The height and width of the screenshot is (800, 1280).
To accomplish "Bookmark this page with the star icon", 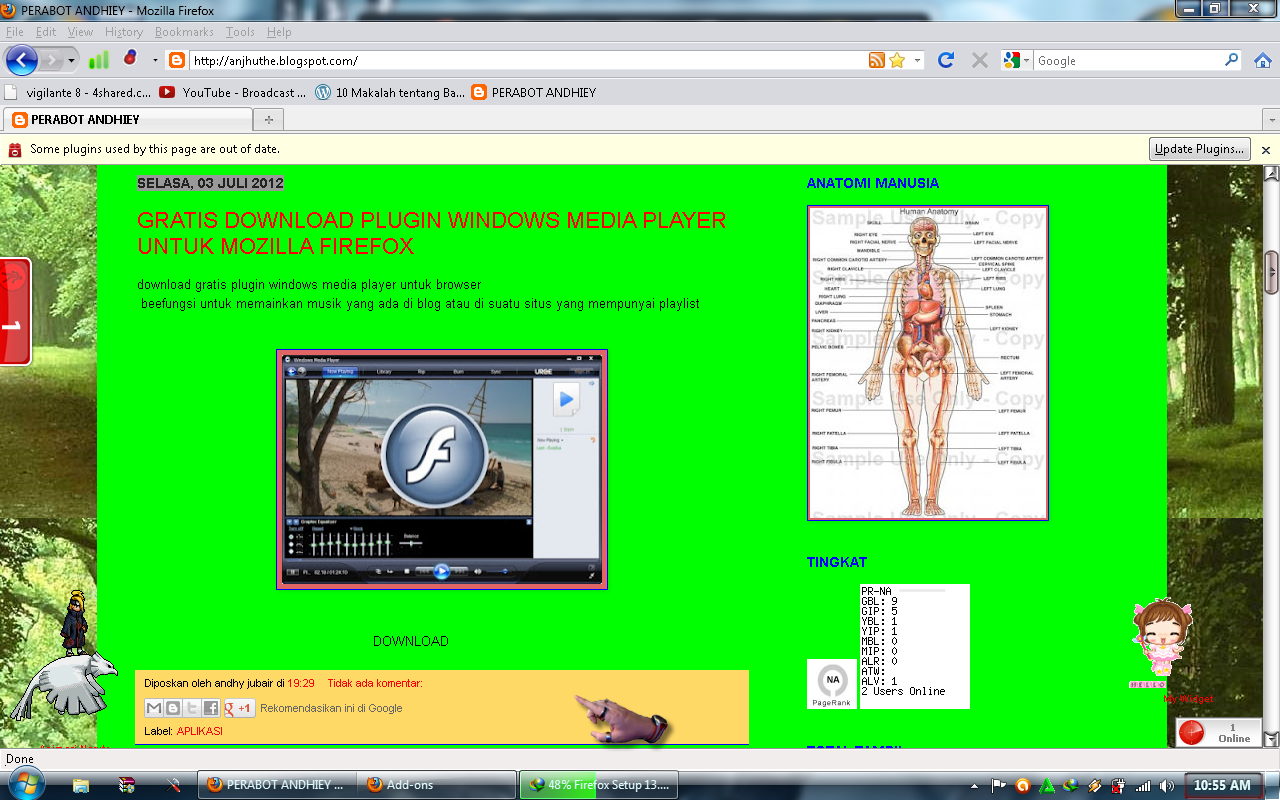I will [x=897, y=60].
